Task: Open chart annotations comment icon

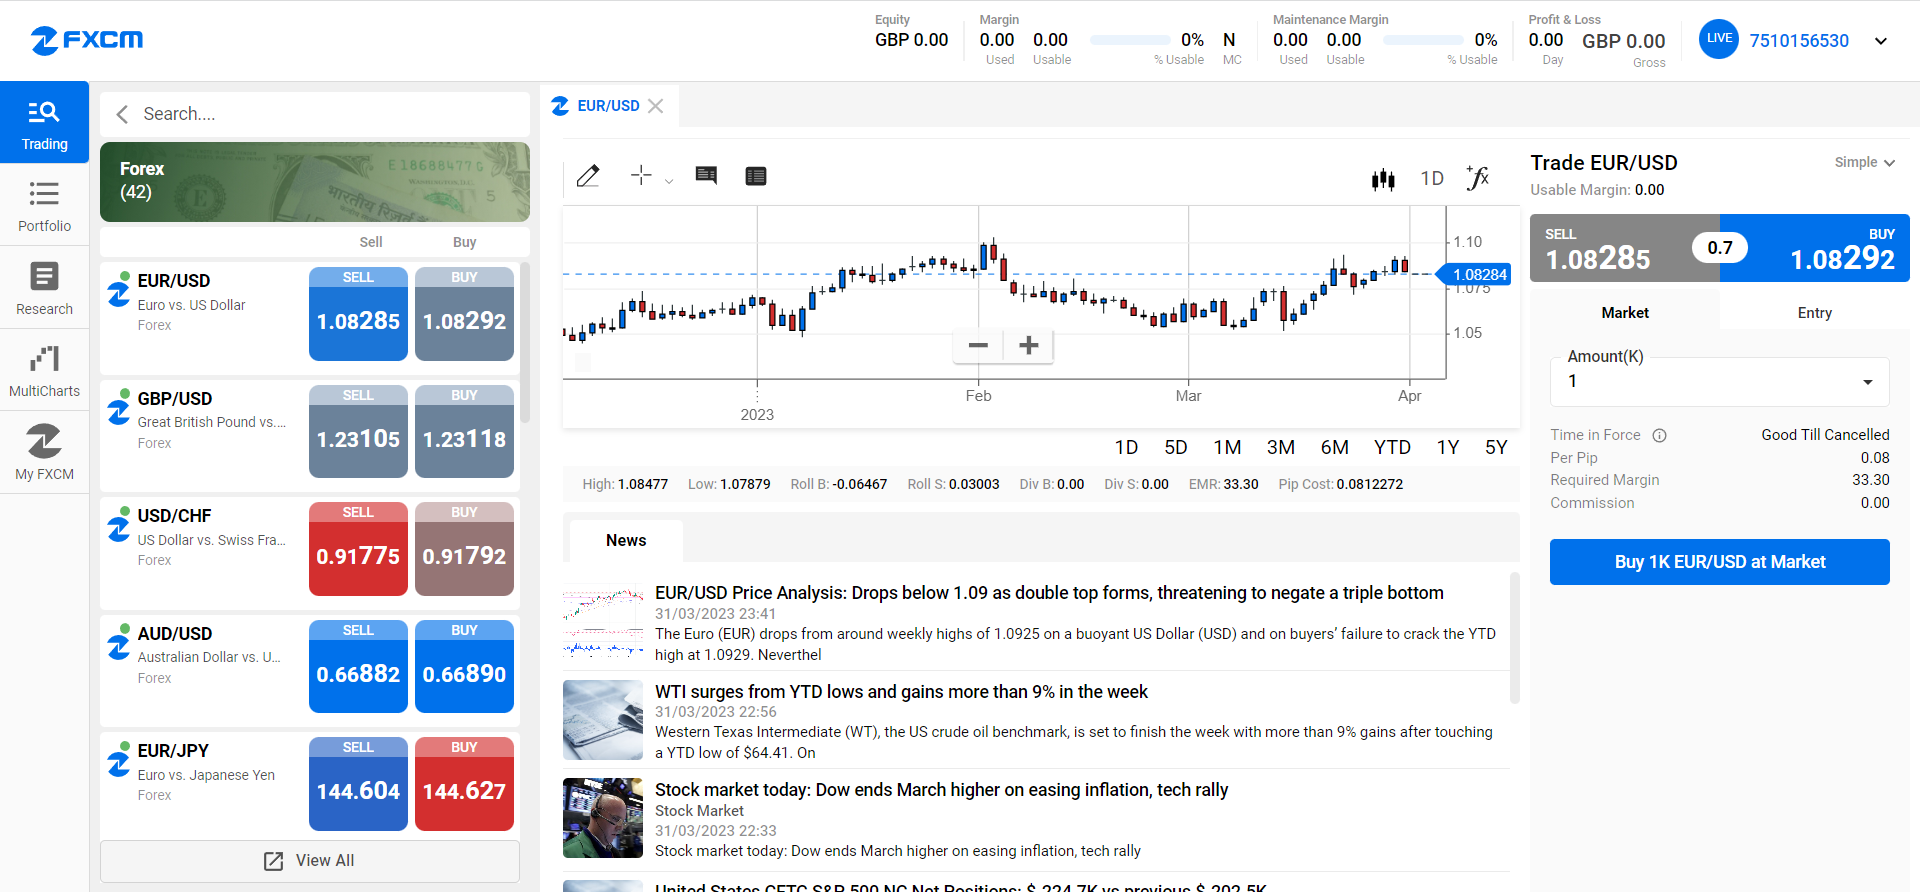Action: (706, 176)
